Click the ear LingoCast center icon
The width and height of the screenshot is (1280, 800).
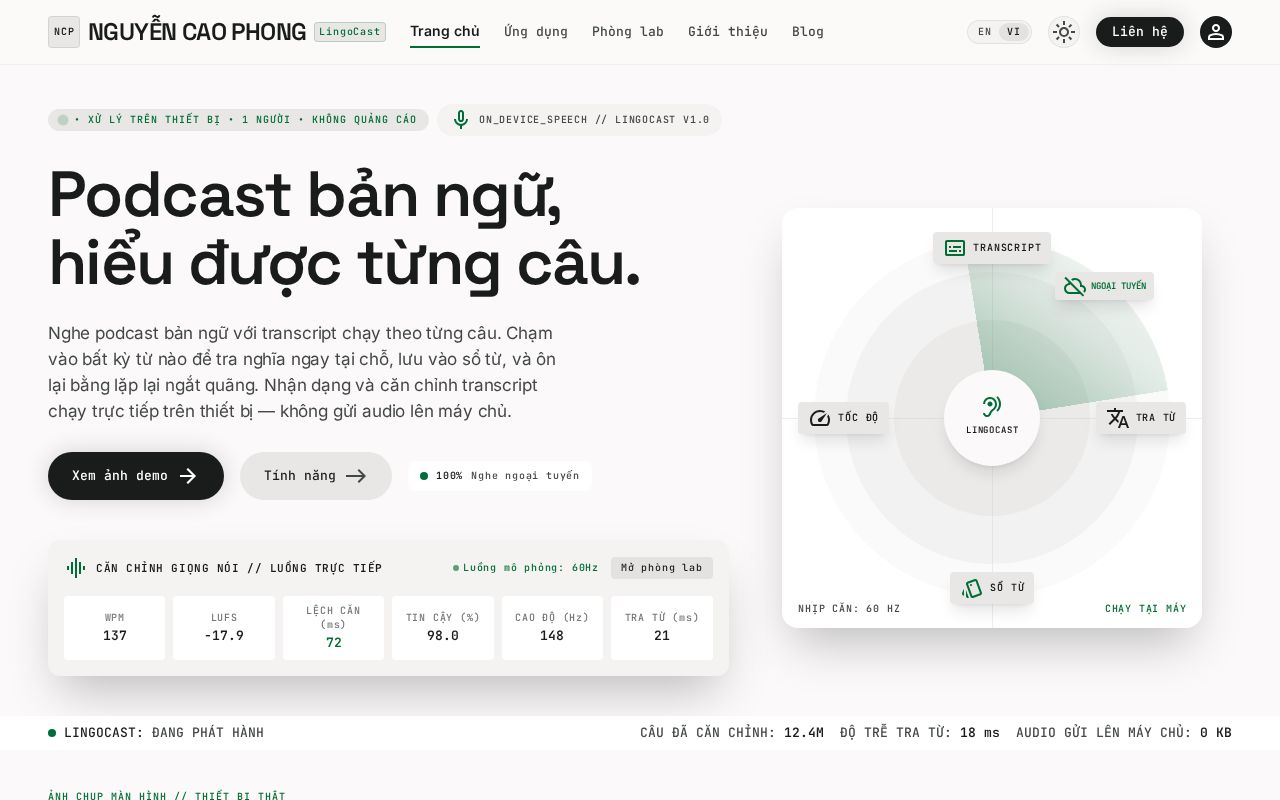992,406
